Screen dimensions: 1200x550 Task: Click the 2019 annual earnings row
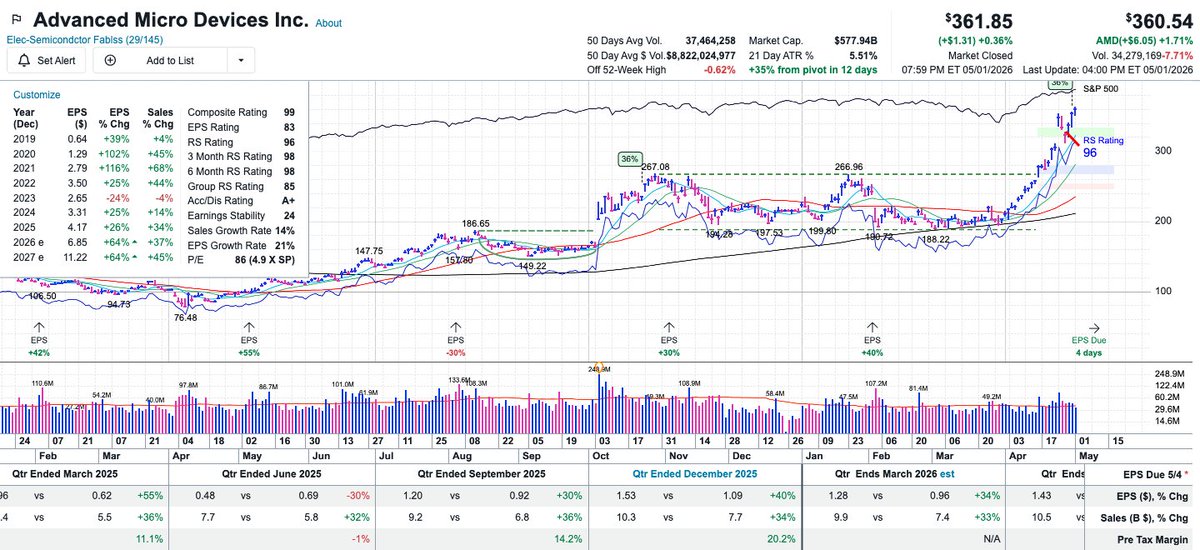pos(93,139)
